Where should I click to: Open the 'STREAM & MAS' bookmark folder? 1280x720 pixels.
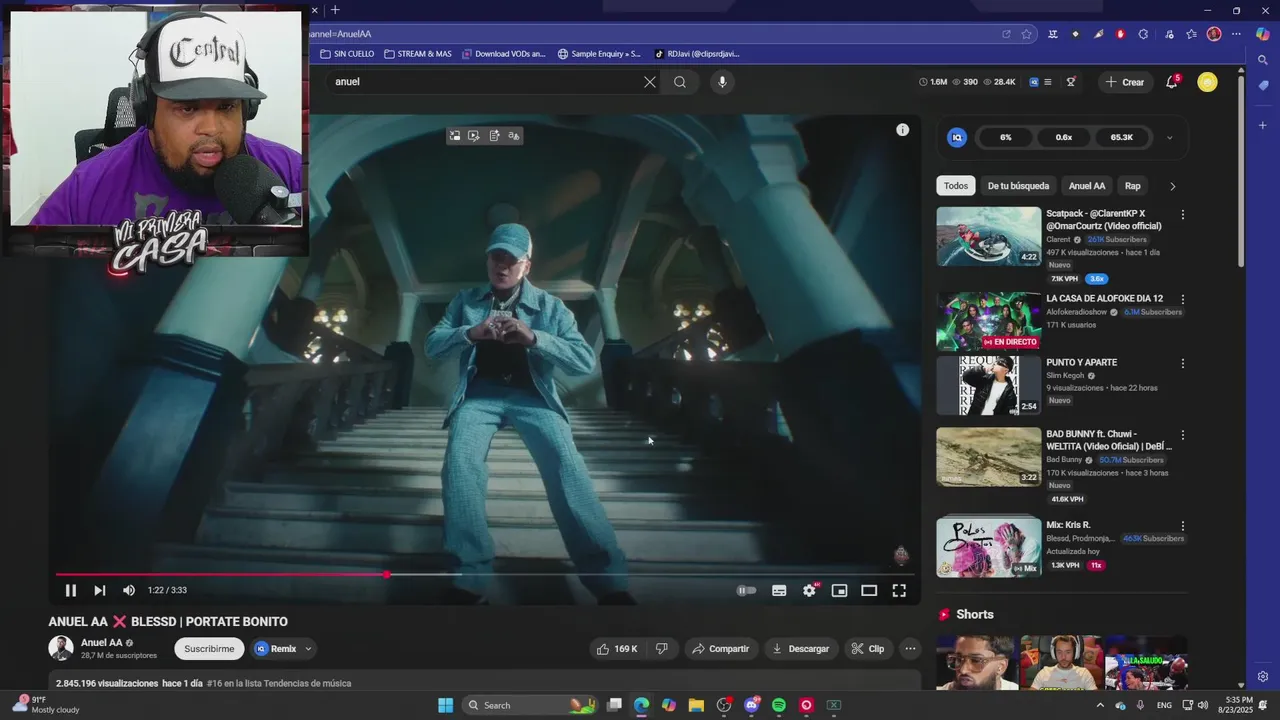(x=418, y=54)
